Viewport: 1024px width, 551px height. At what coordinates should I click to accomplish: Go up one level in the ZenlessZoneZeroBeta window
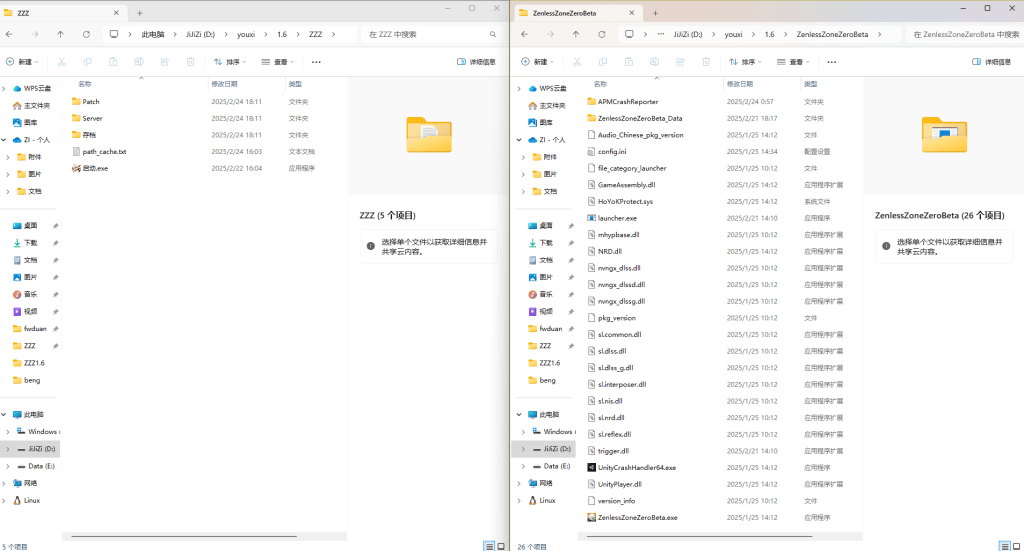[576, 34]
